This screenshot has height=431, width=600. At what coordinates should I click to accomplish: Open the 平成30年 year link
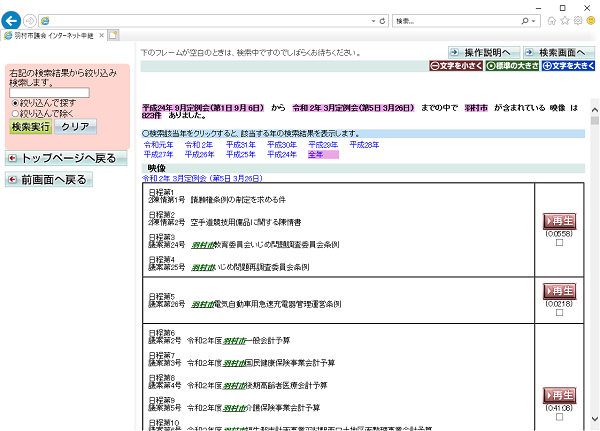(x=282, y=145)
